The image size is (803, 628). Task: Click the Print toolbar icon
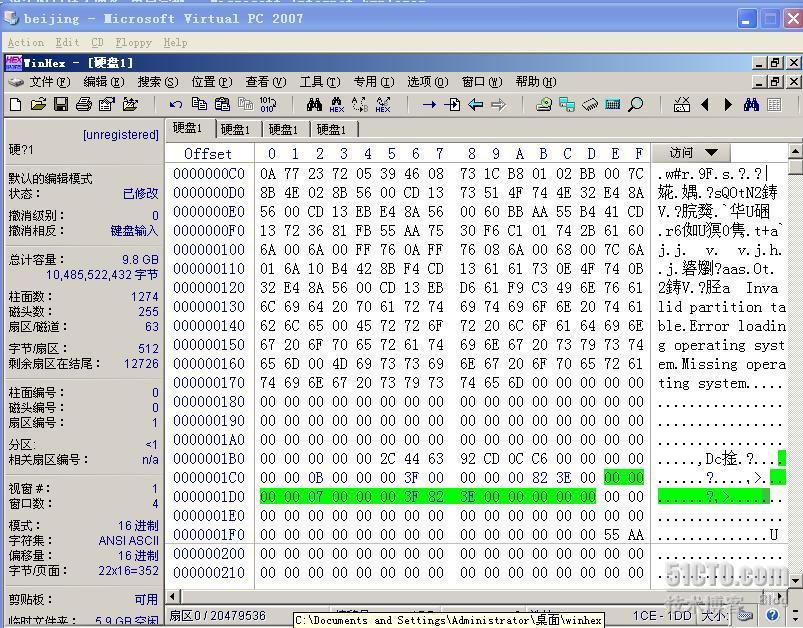pyautogui.click(x=84, y=105)
